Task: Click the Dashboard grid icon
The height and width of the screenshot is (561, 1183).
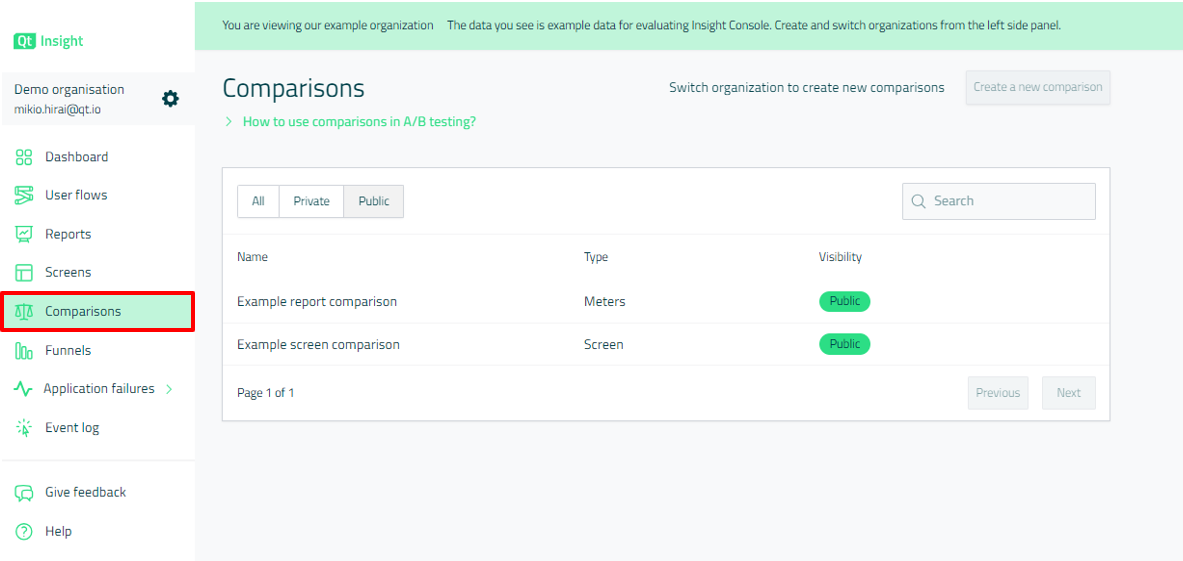Action: click(24, 157)
